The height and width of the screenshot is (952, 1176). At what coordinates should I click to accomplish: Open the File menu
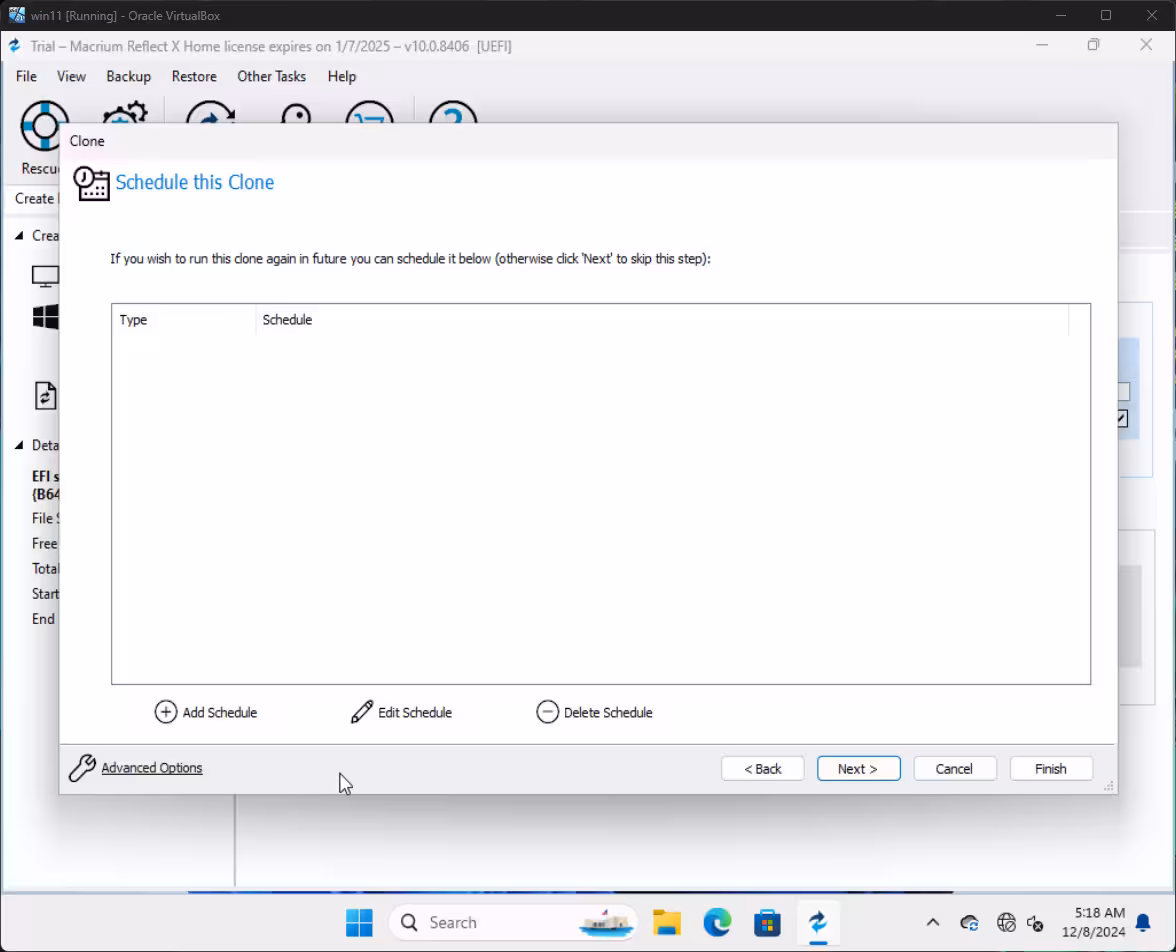[x=26, y=77]
